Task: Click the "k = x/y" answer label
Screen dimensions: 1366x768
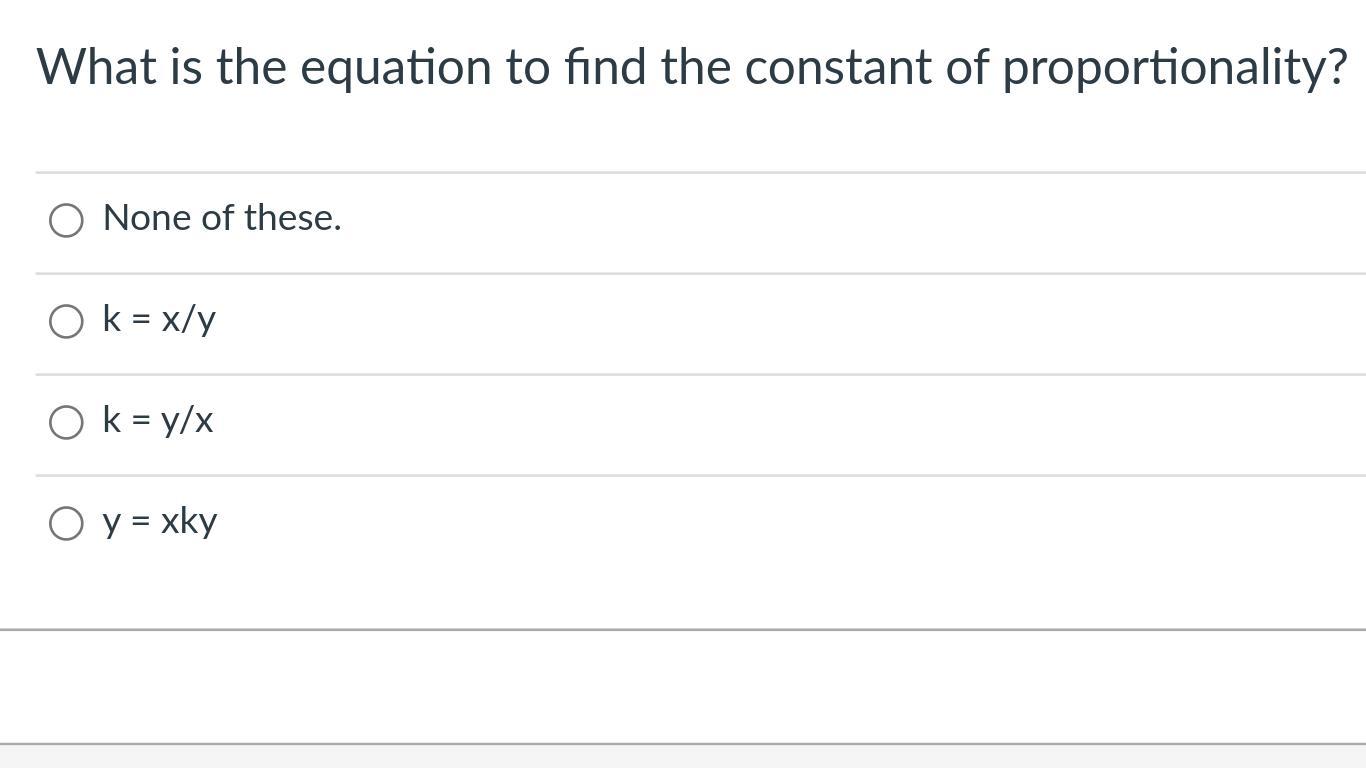Action: [159, 319]
